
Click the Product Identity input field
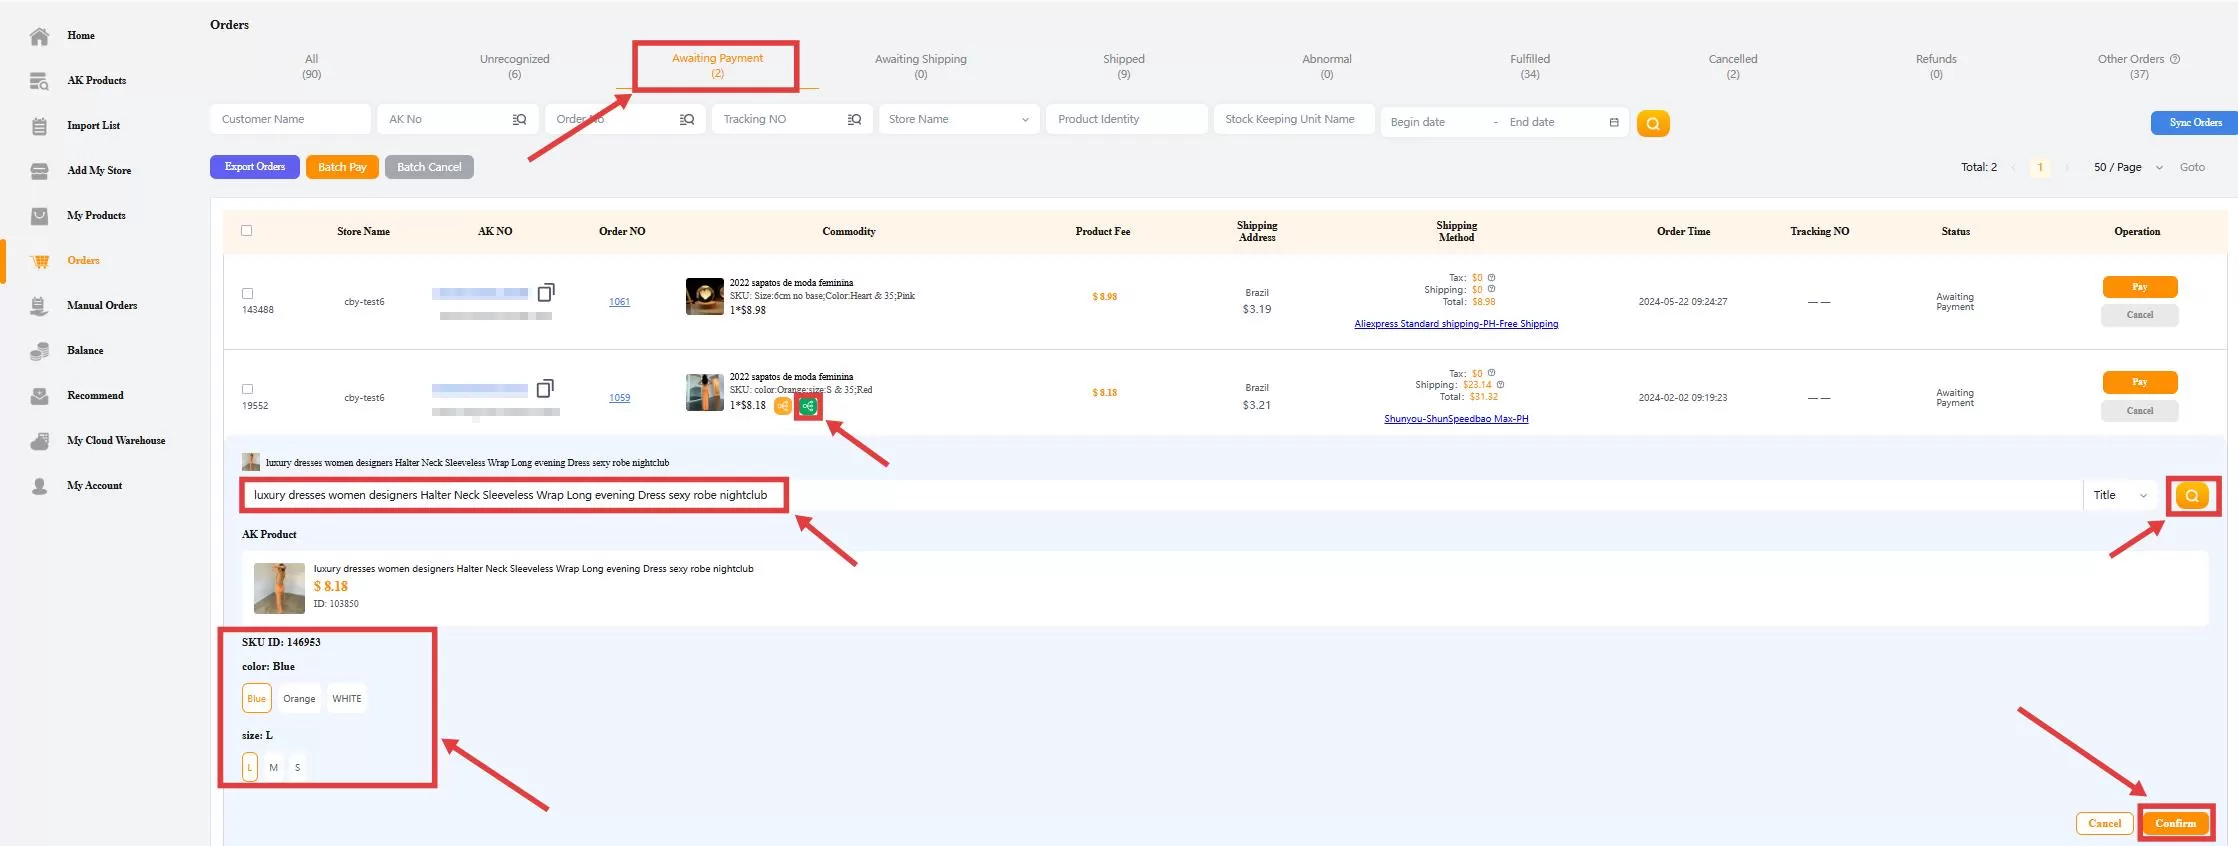pyautogui.click(x=1127, y=119)
